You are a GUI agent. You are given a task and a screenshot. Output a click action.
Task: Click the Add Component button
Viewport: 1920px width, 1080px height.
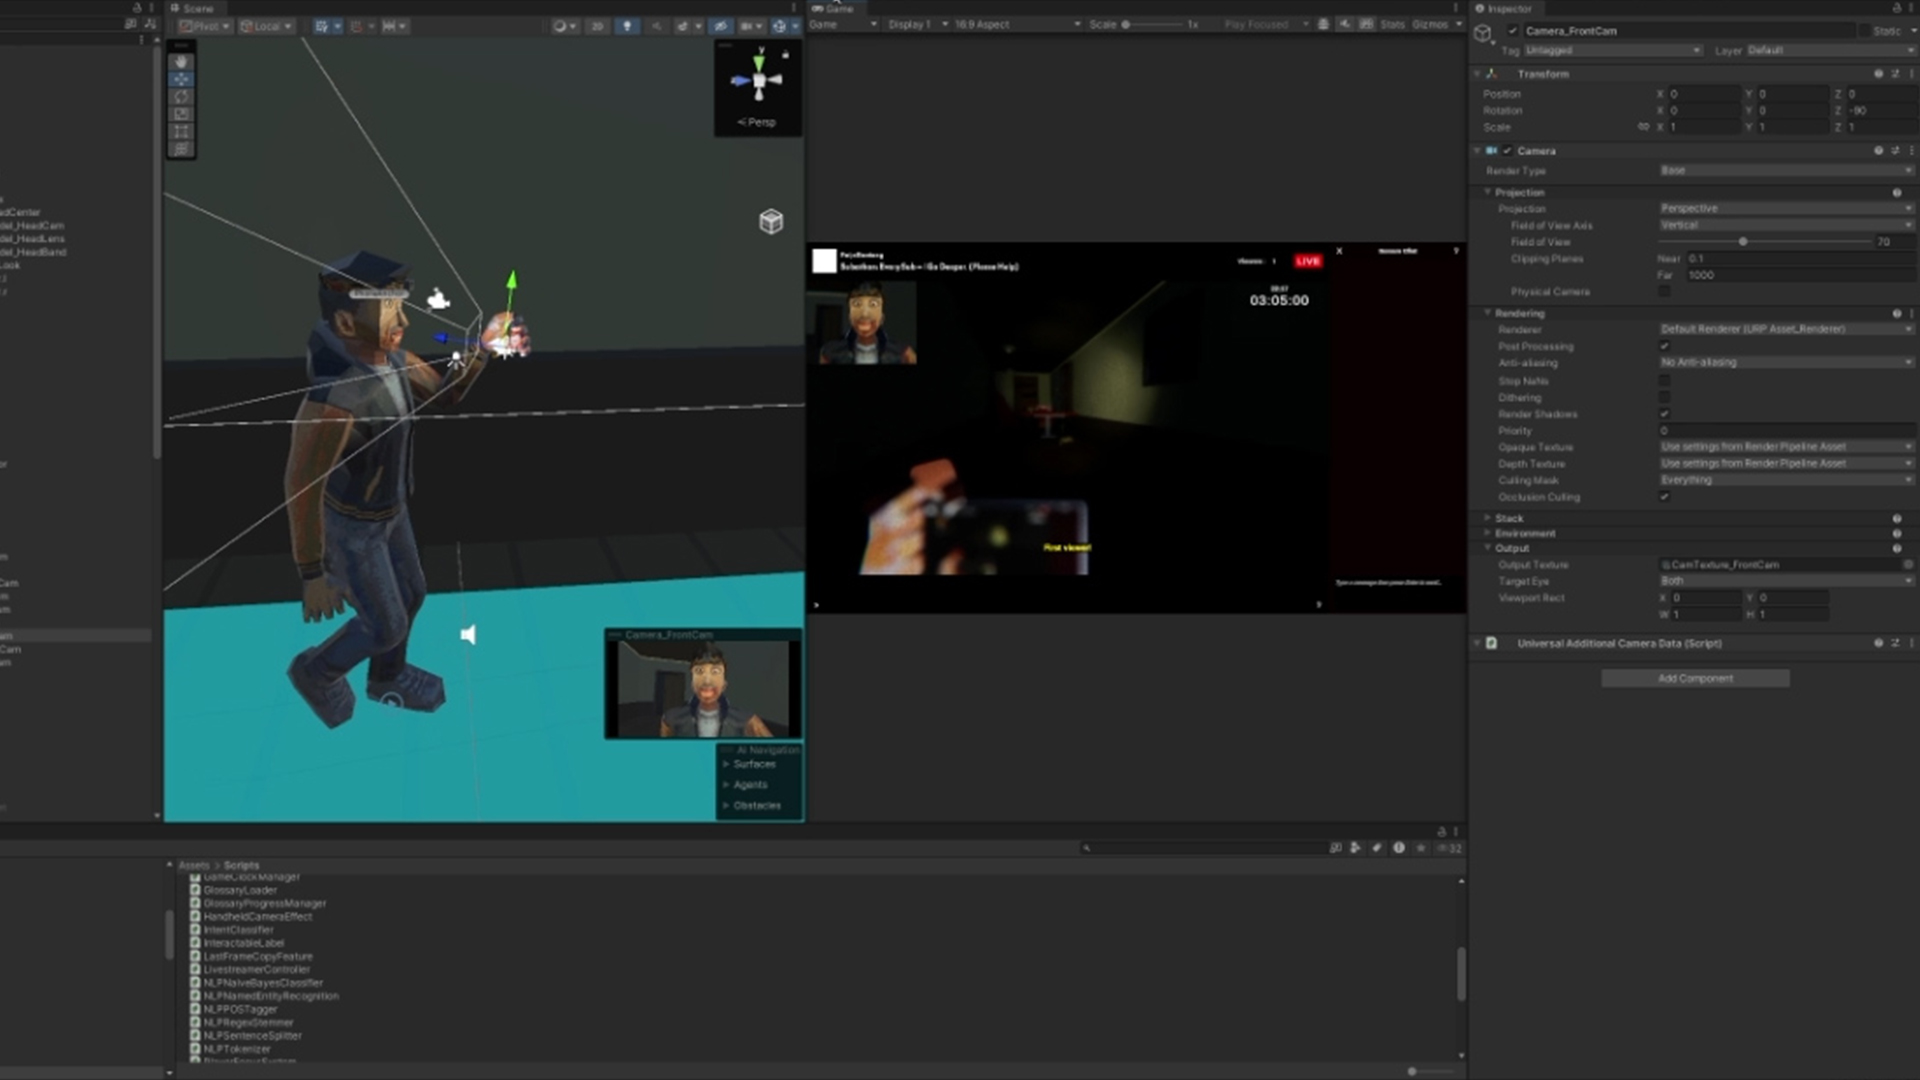tap(1695, 678)
